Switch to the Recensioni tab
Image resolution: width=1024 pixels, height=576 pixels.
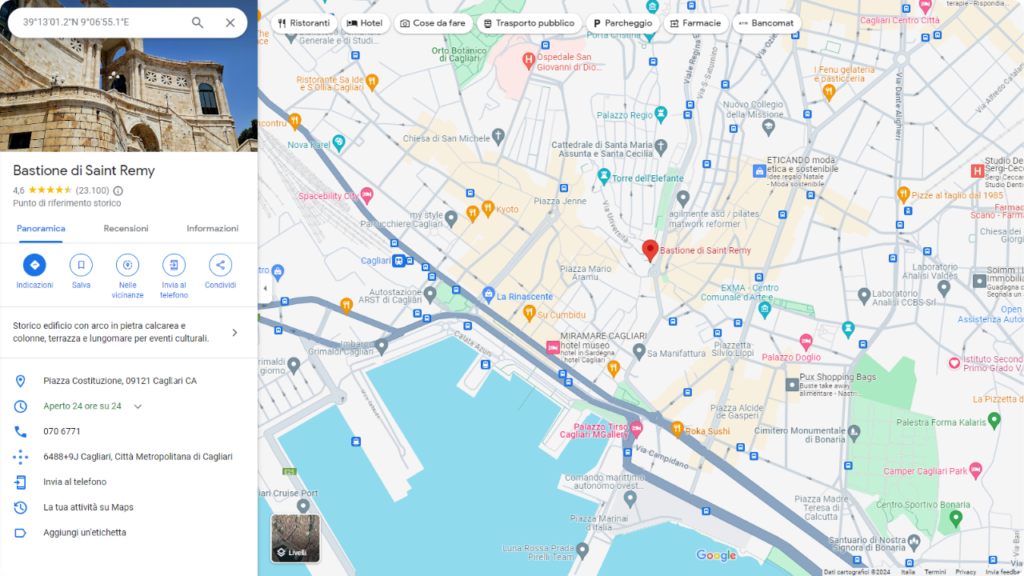point(125,229)
